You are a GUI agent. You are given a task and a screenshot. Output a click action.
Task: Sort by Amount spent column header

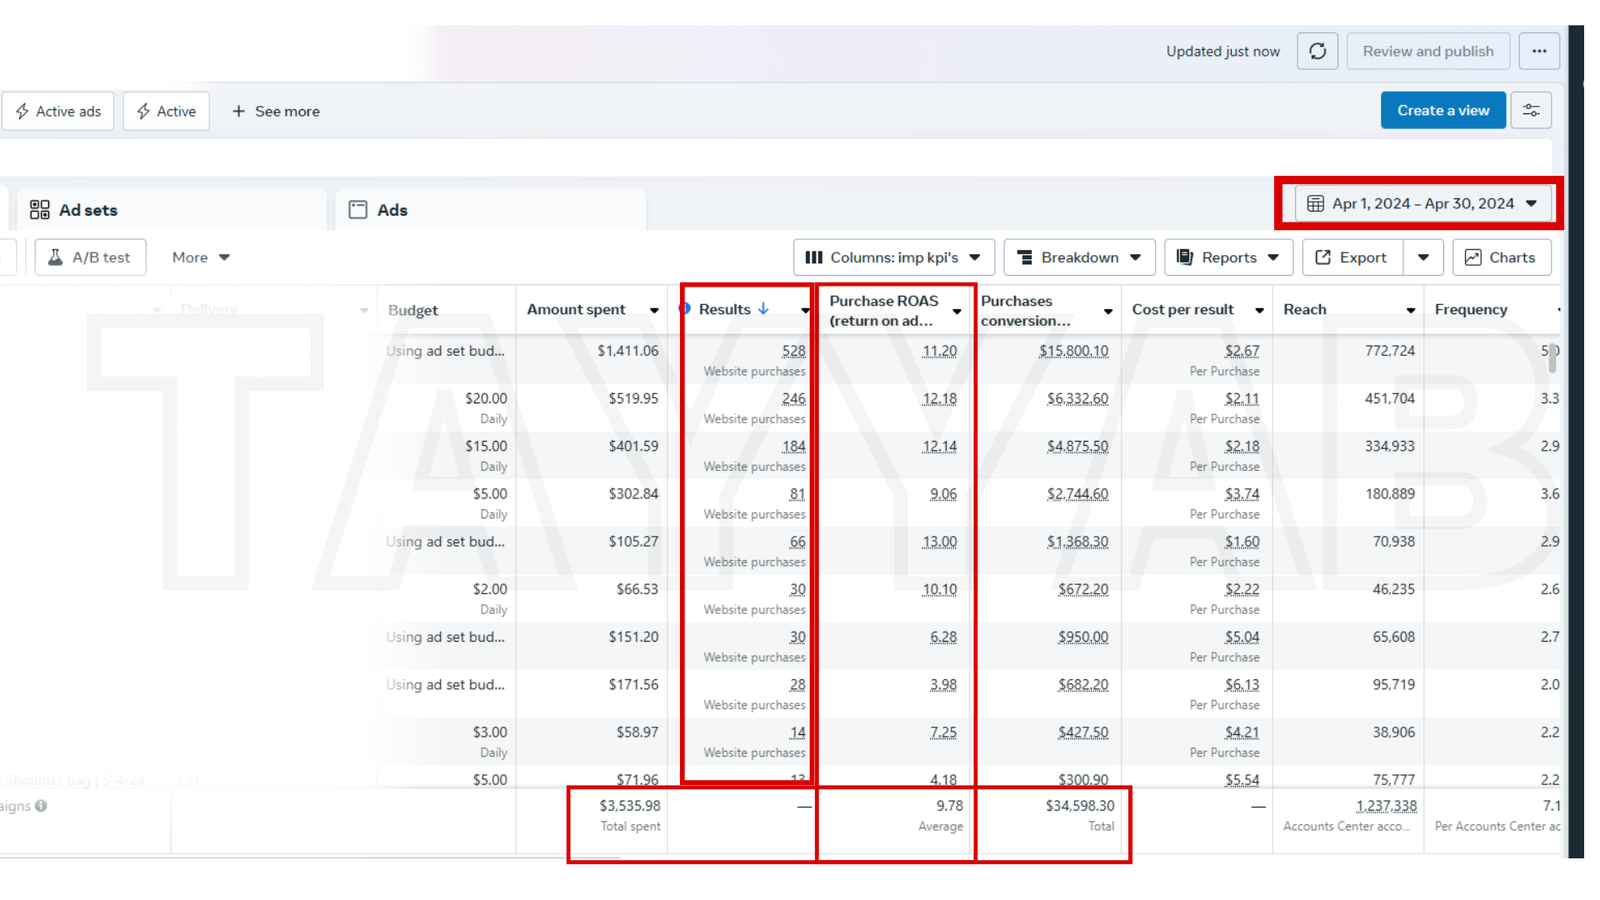[576, 310]
